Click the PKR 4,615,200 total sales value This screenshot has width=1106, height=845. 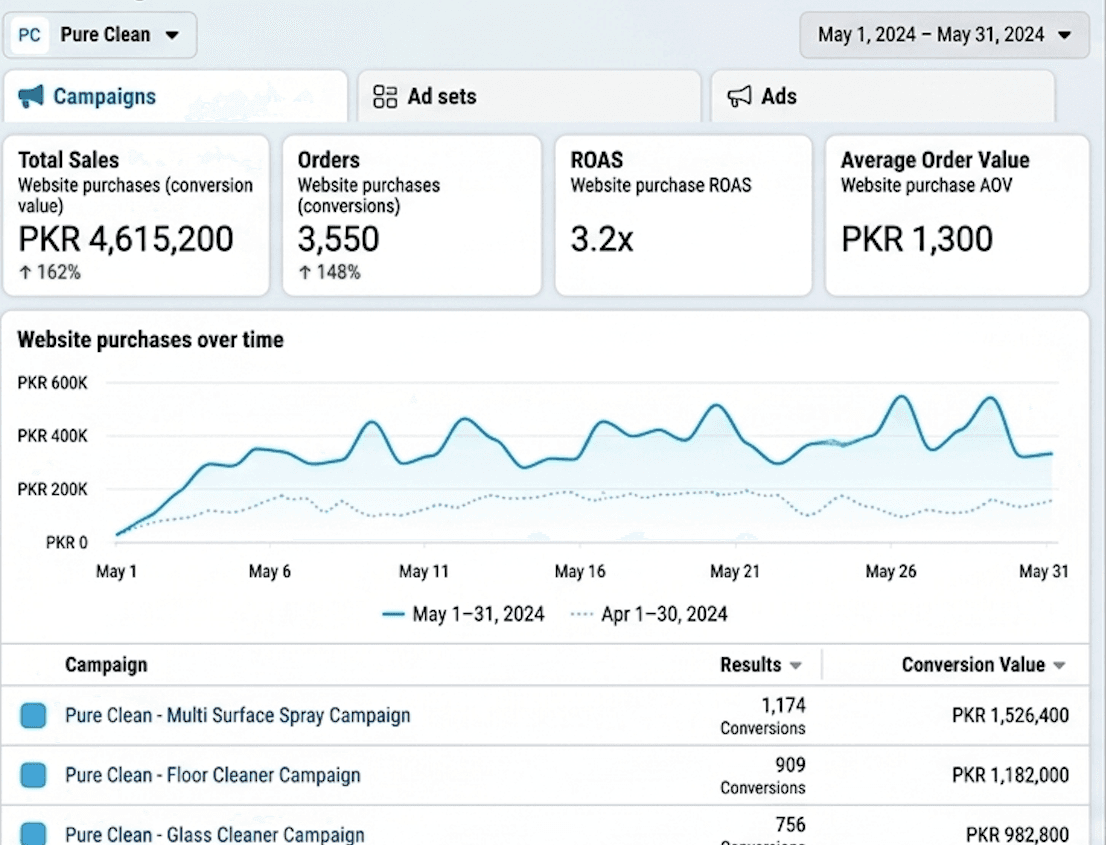126,239
